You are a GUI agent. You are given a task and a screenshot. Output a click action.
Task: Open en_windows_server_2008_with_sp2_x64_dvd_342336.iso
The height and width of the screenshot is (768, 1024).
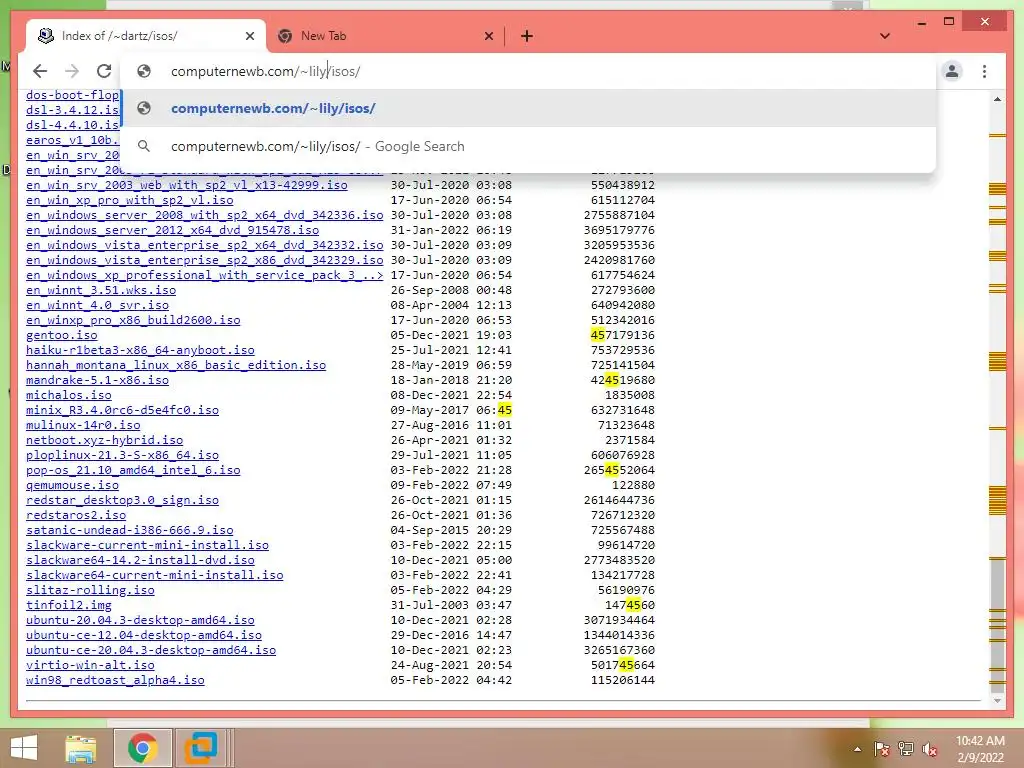pos(204,215)
